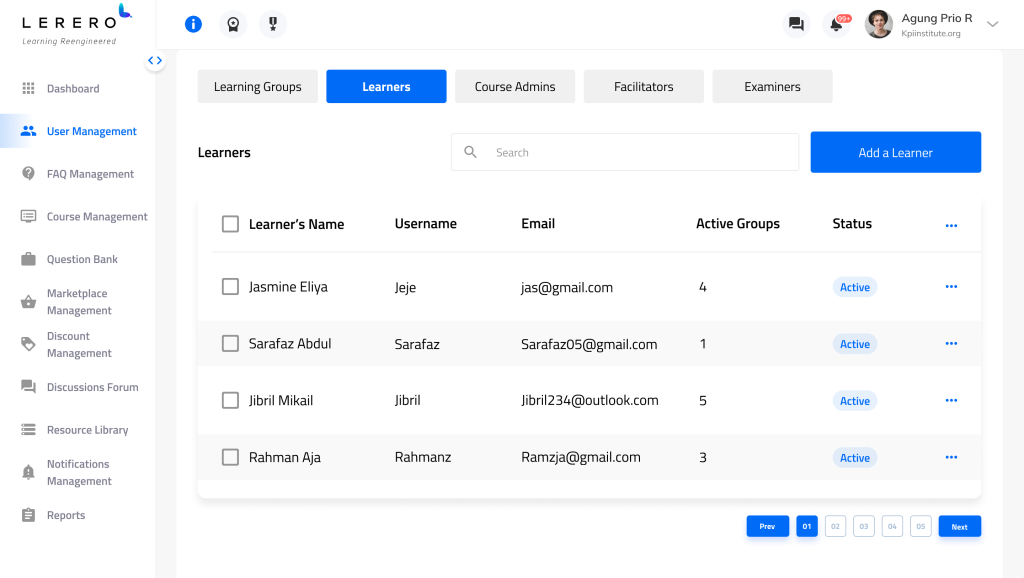Go to page 03 in pagination

(863, 525)
